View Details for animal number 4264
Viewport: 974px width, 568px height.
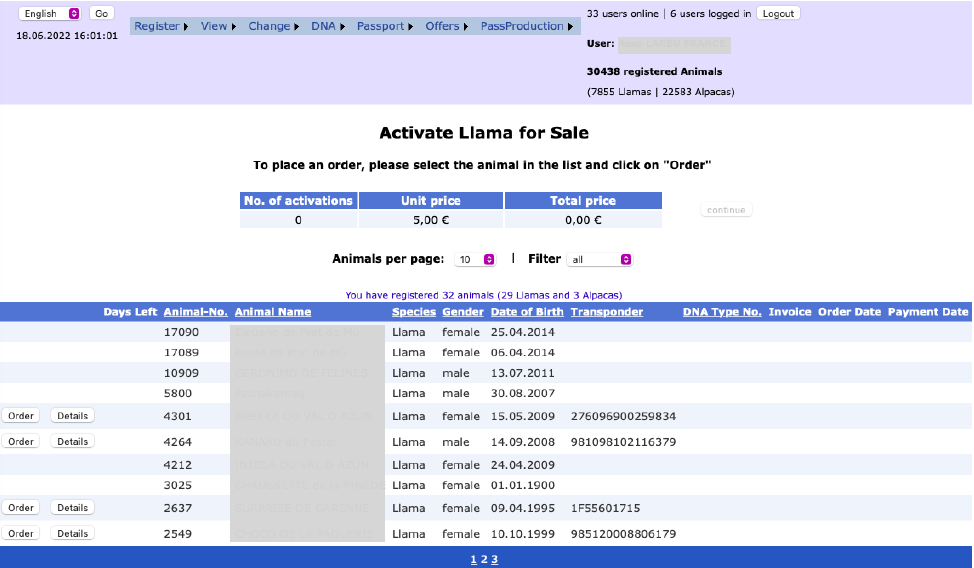[x=72, y=442]
